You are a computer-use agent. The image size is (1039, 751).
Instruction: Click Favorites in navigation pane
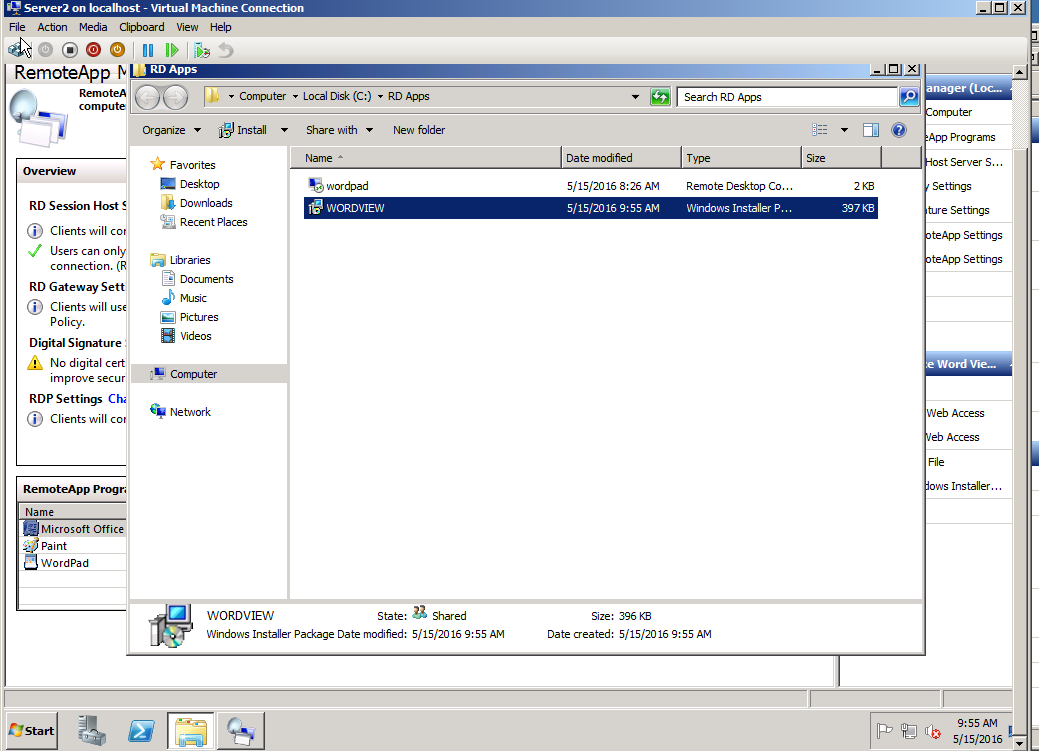pos(192,165)
